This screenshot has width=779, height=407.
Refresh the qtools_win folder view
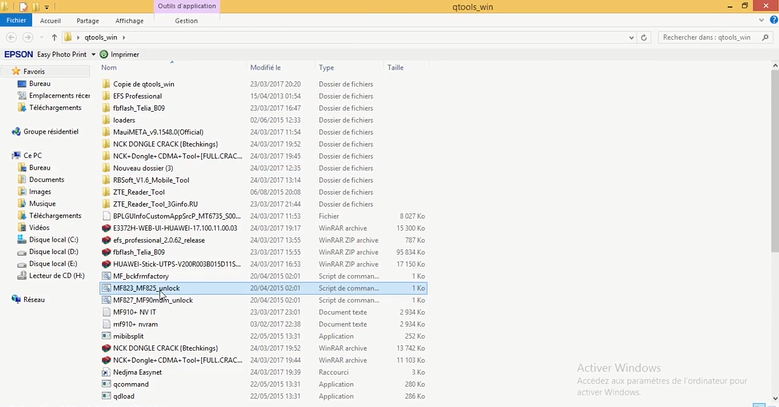coord(644,37)
